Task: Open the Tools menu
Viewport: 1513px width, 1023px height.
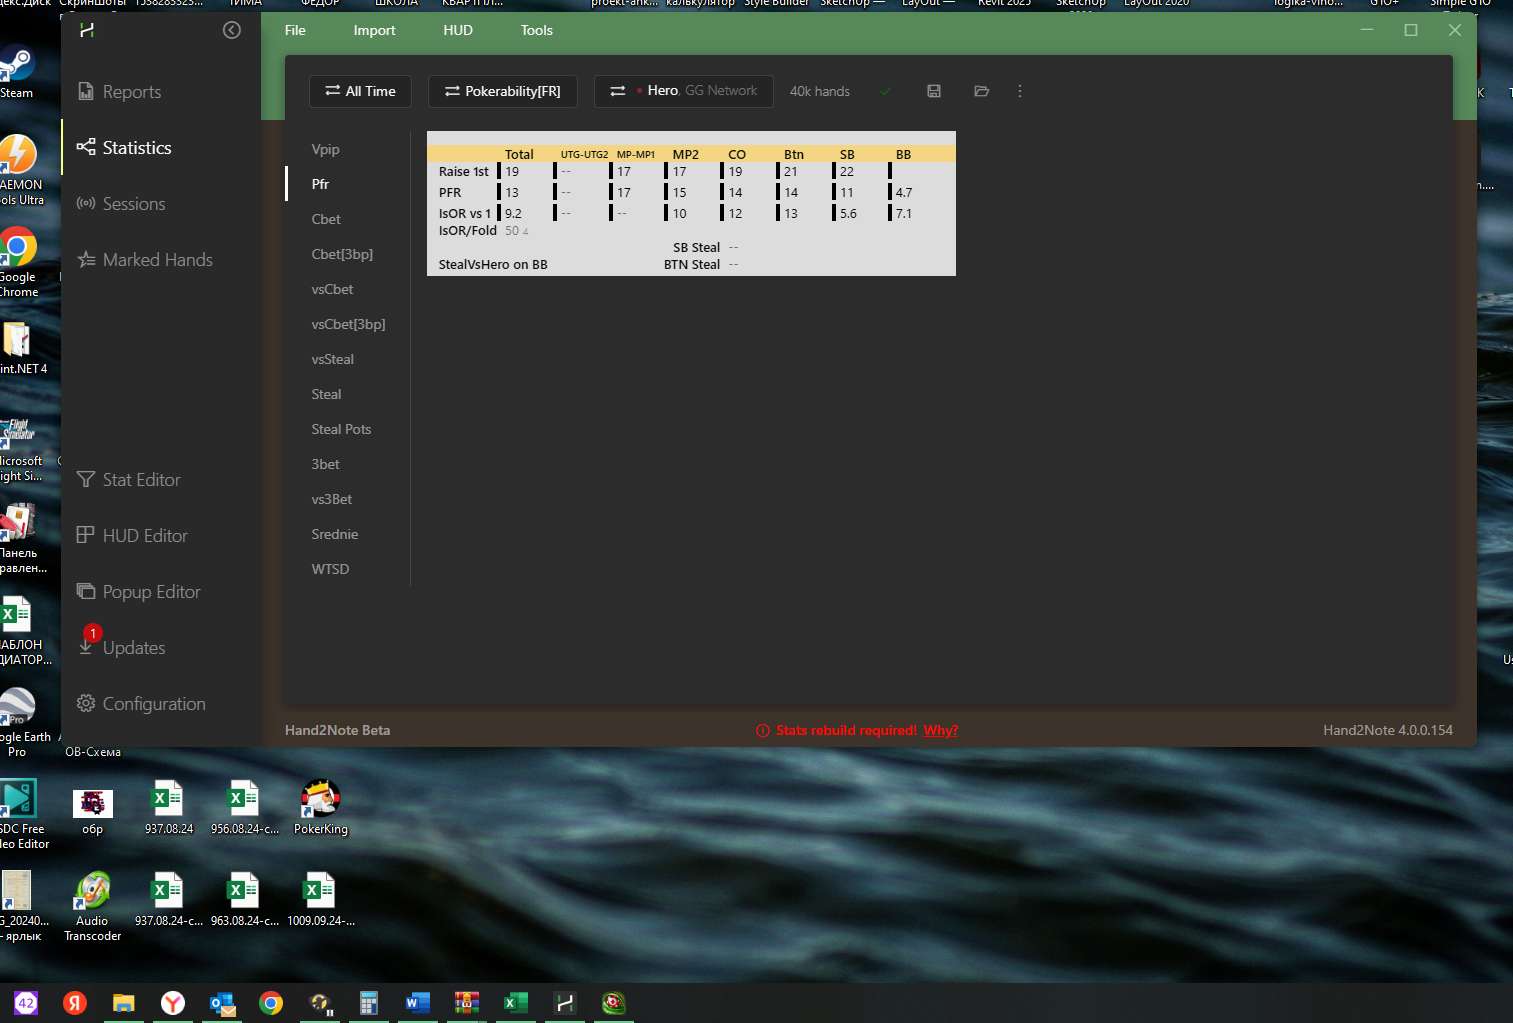Action: (536, 30)
